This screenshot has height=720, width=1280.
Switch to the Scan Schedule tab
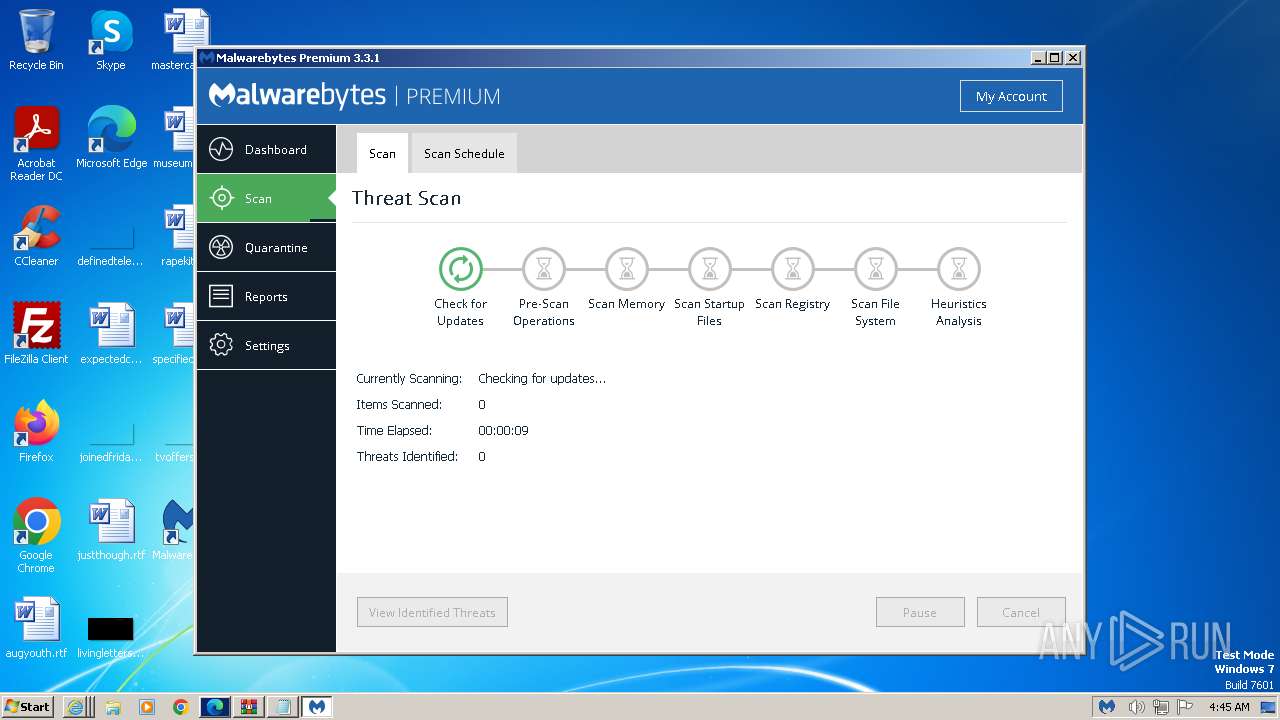[x=464, y=153]
